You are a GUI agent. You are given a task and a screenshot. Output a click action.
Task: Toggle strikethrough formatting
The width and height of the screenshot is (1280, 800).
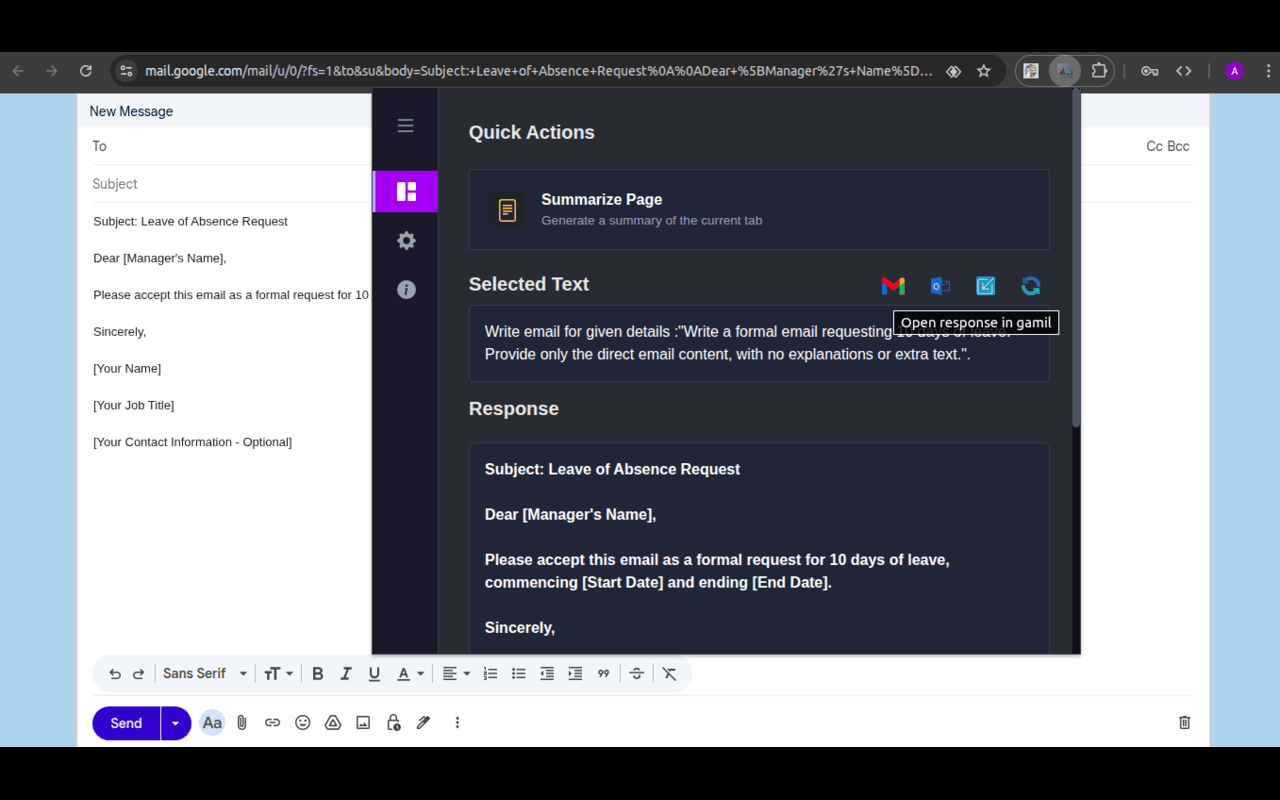pyautogui.click(x=637, y=674)
